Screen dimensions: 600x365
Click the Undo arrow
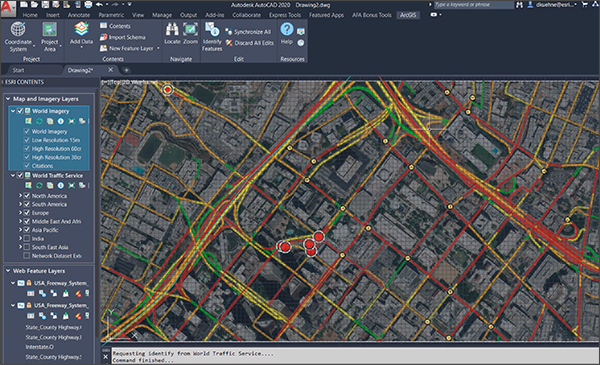click(99, 5)
